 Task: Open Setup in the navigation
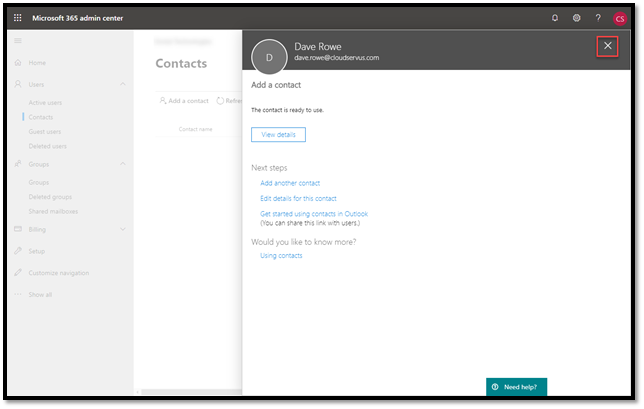point(37,251)
